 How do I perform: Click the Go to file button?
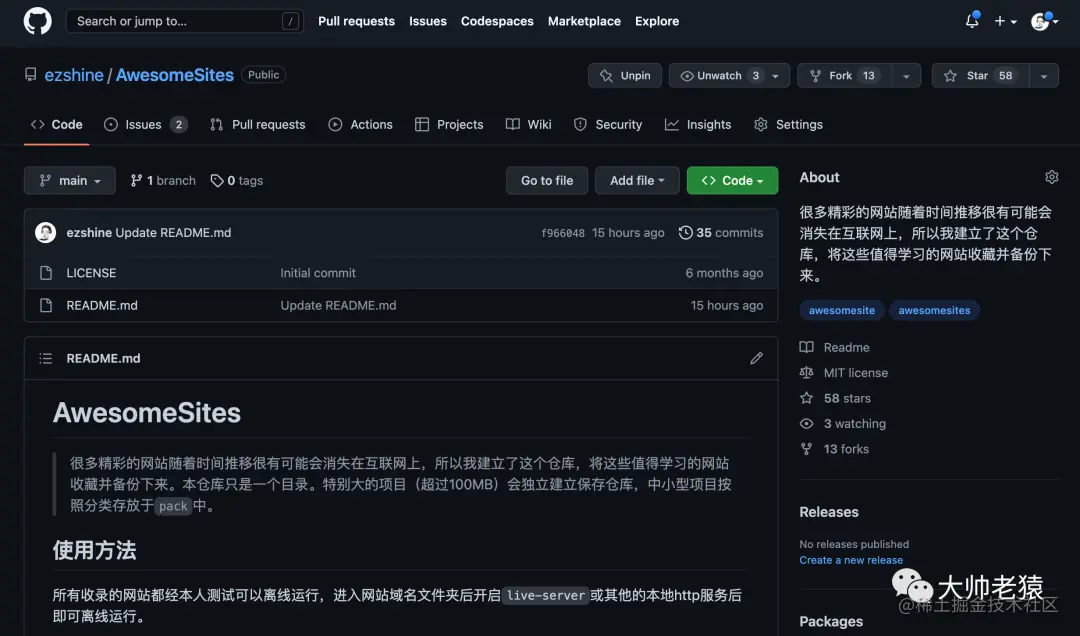coord(547,180)
